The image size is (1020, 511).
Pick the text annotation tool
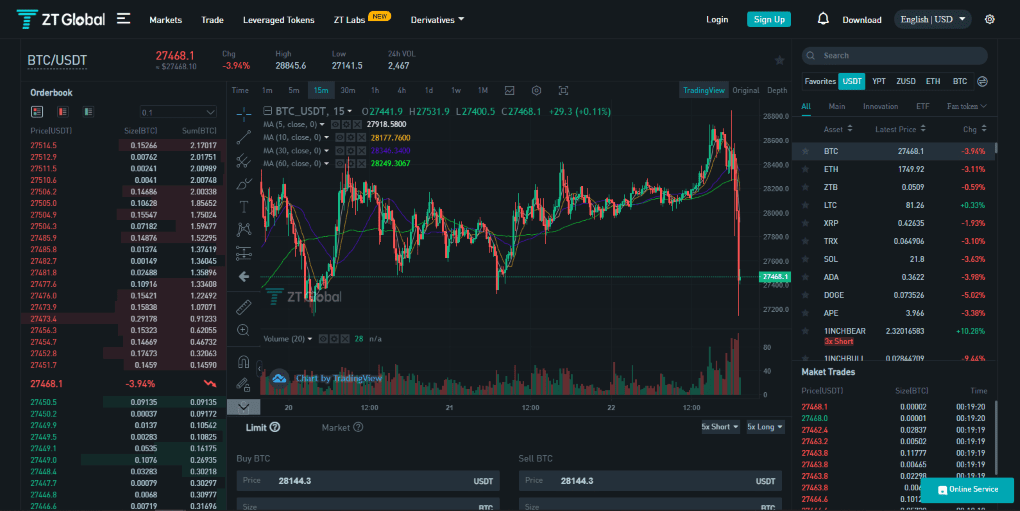[x=243, y=206]
